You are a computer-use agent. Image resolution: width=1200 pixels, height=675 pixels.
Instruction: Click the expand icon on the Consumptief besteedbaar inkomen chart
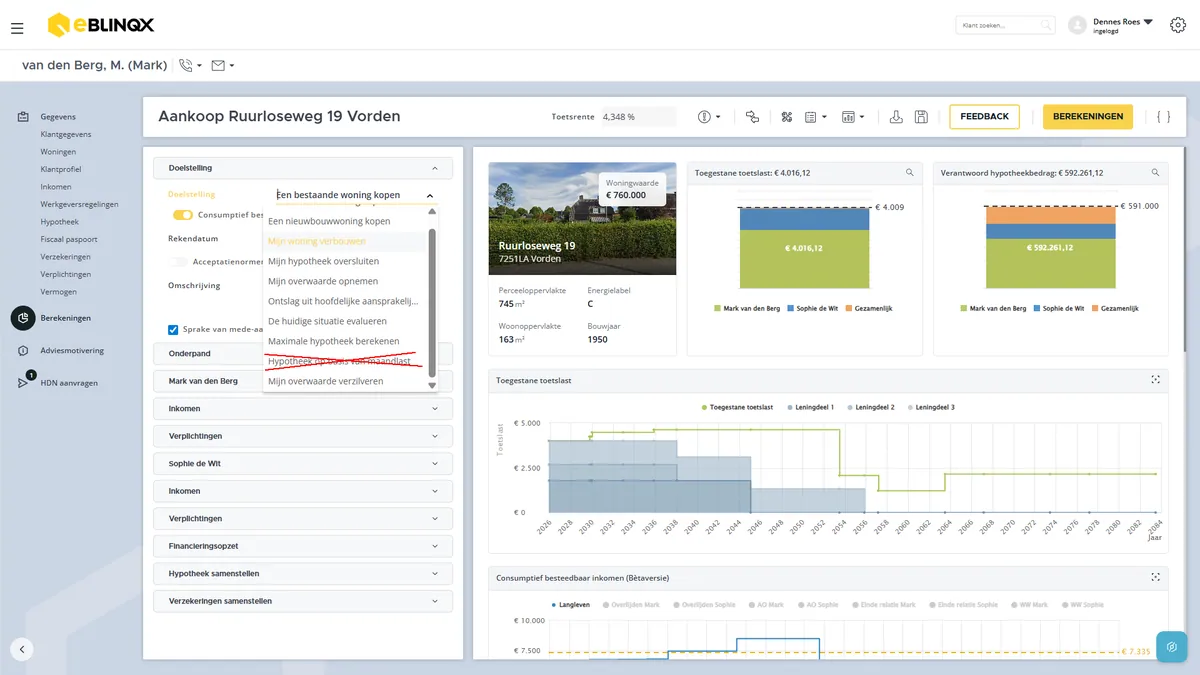[1155, 578]
